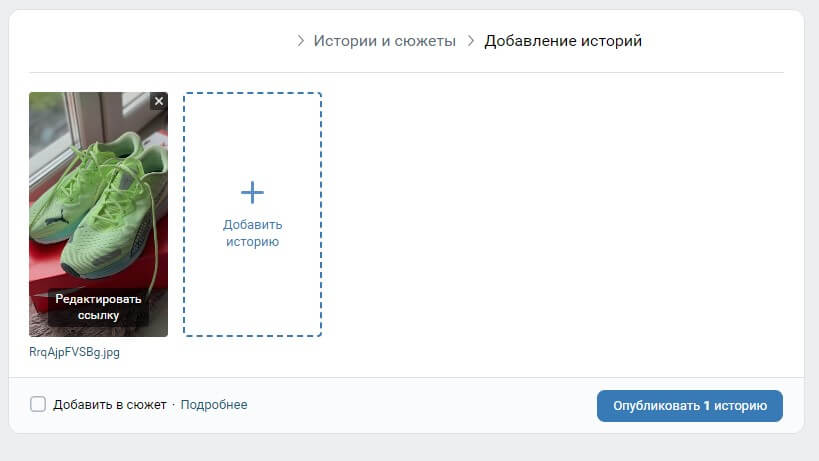The width and height of the screenshot is (819, 461).
Task: Open the 'Подробнее' link
Action: 214,405
